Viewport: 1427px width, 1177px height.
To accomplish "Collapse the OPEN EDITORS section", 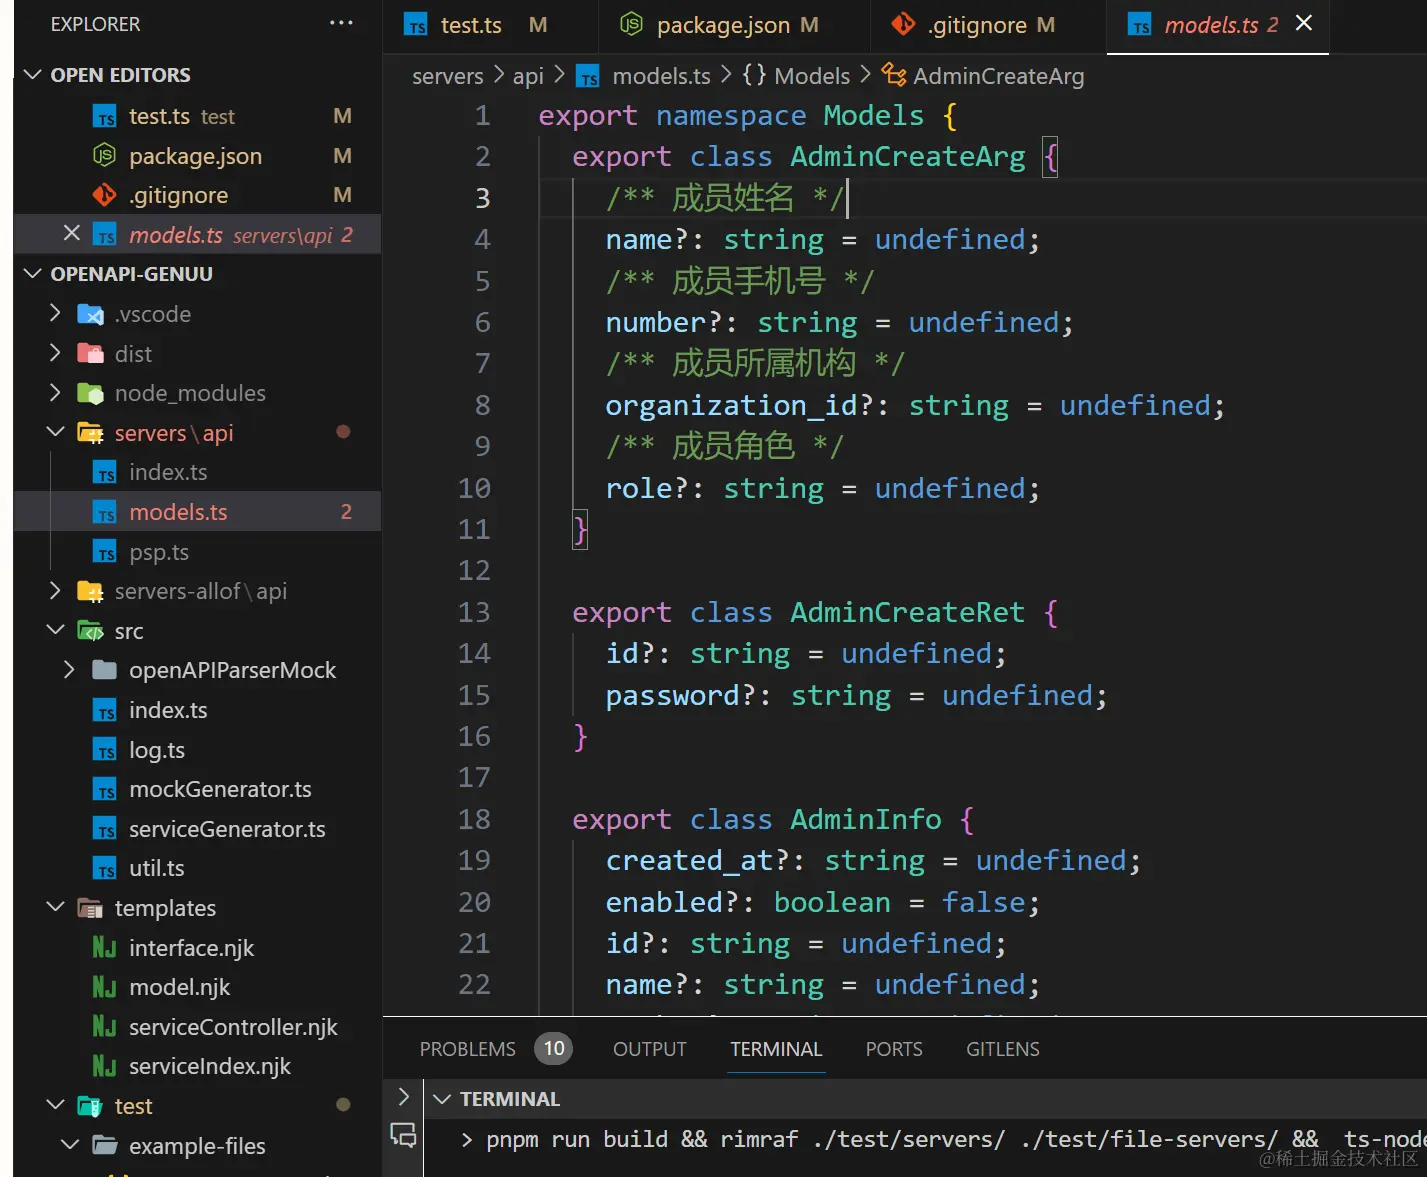I will coord(33,75).
